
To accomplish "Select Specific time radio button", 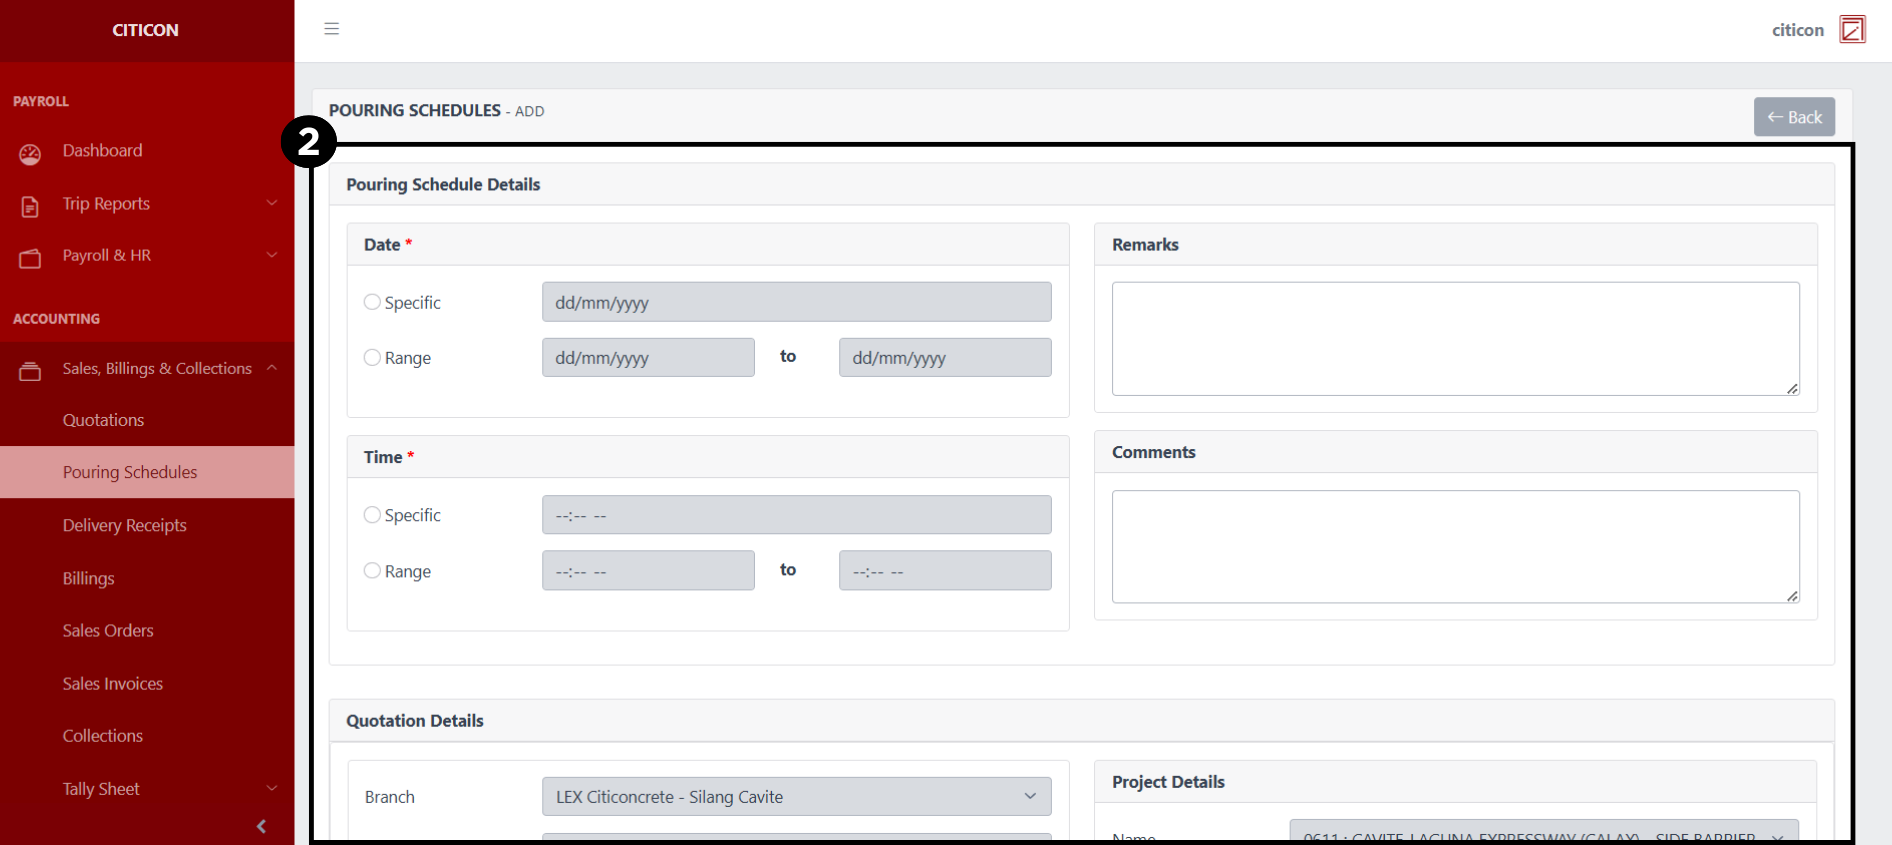I will (372, 515).
